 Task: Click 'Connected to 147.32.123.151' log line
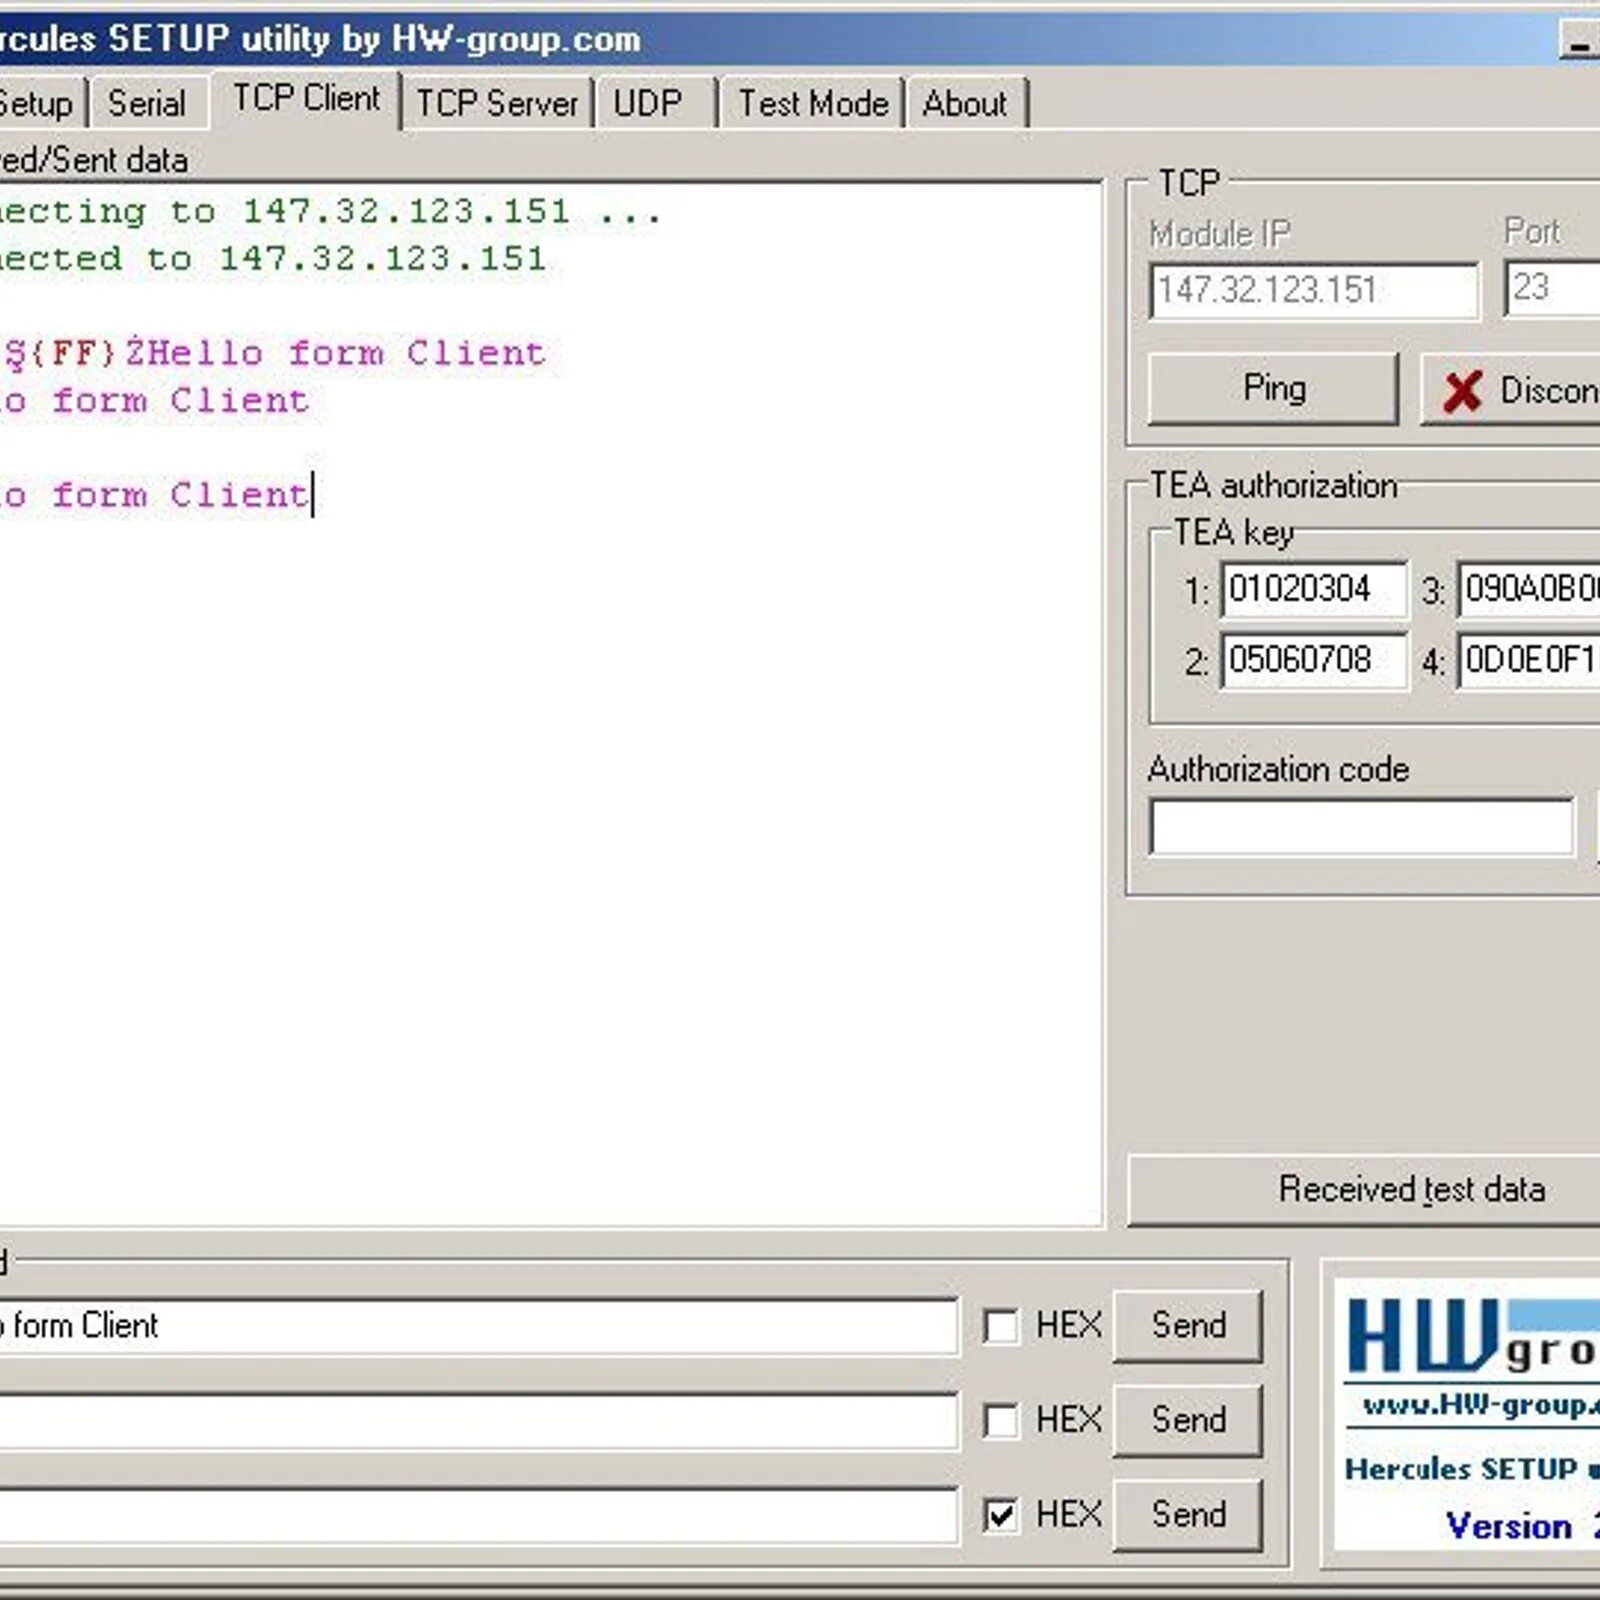click(273, 259)
